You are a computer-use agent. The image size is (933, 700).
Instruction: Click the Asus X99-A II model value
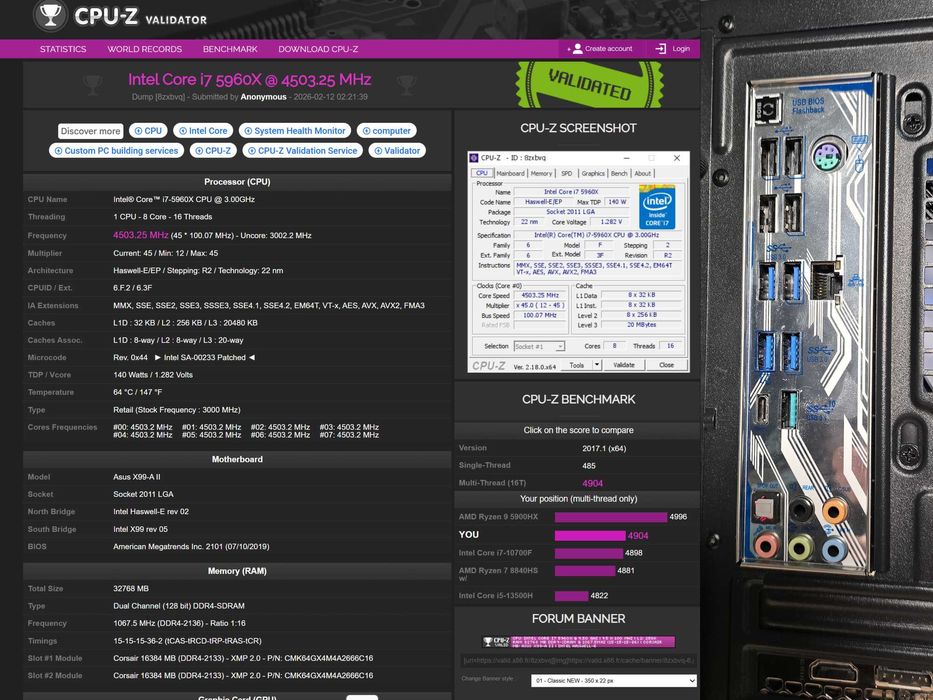[137, 477]
